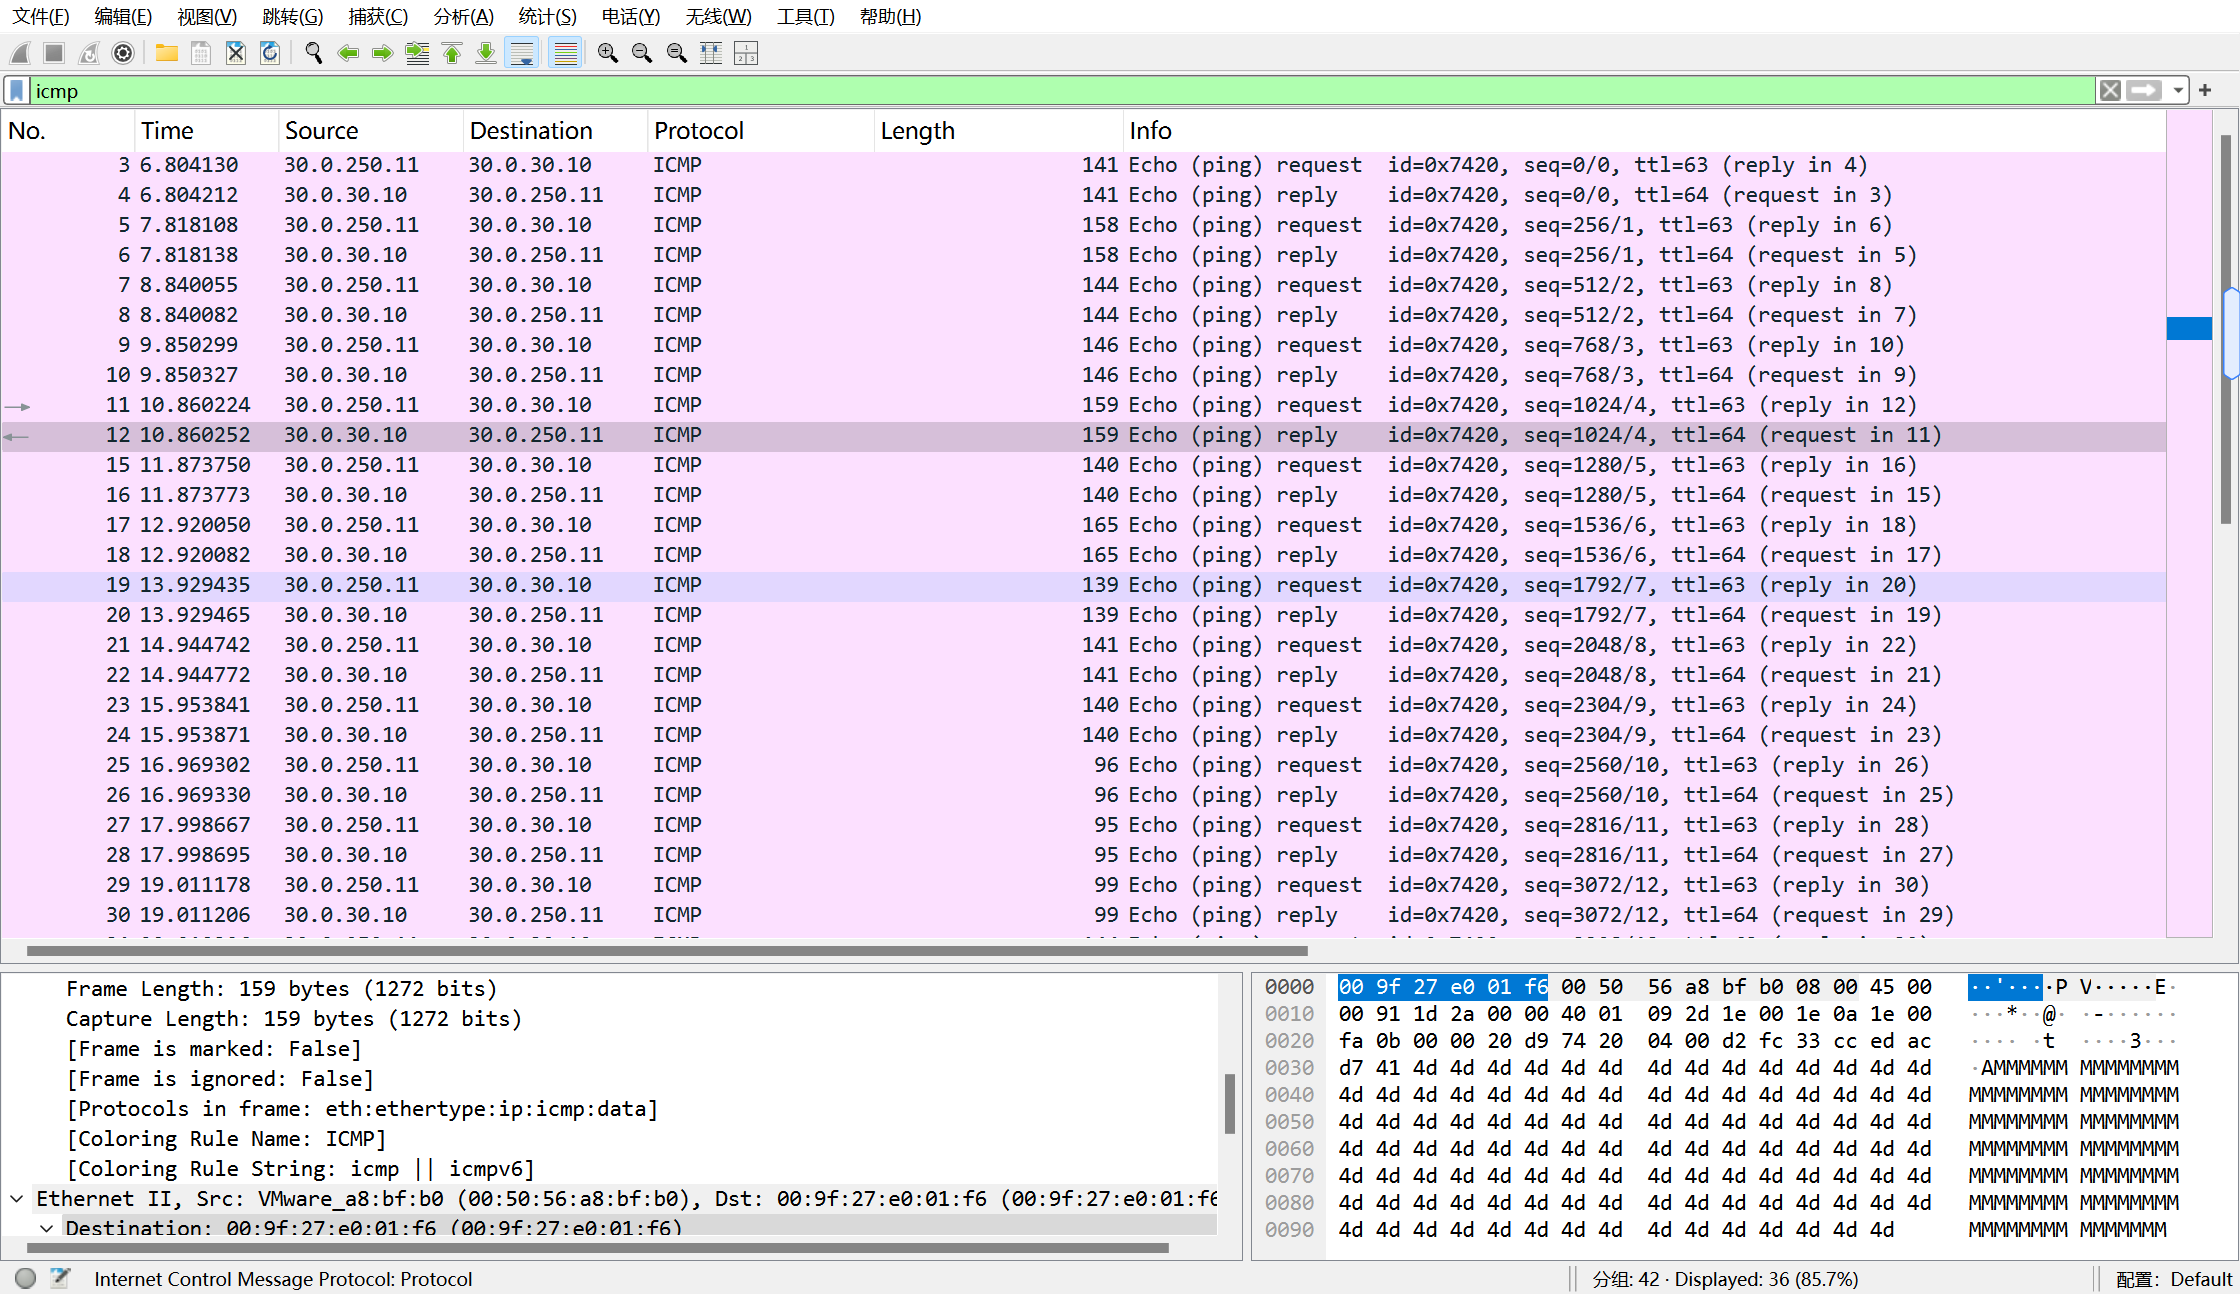2240x1294 pixels.
Task: Click the packet list horizontal scrollbar
Action: 666,950
